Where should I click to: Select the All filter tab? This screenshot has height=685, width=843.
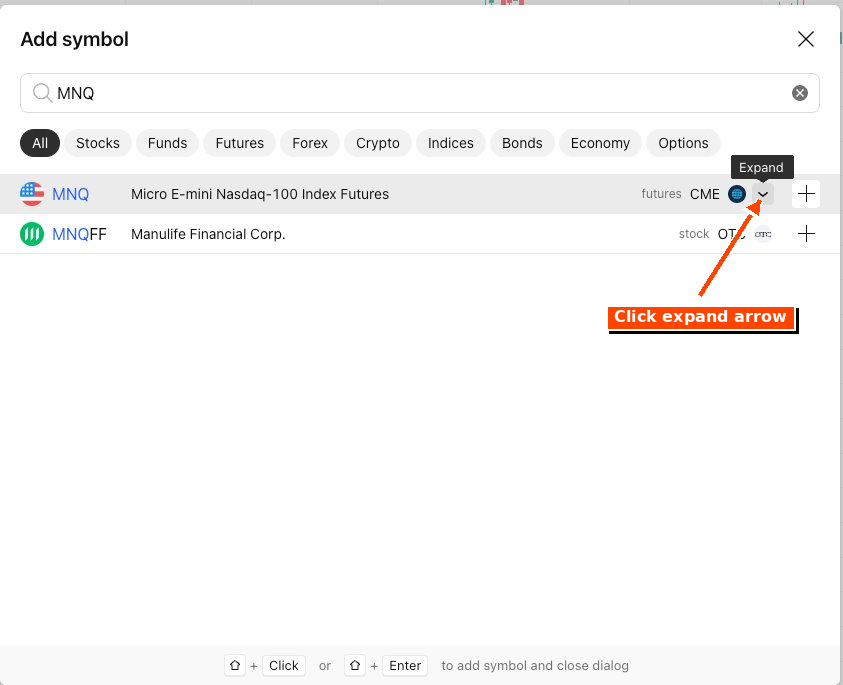pos(40,143)
